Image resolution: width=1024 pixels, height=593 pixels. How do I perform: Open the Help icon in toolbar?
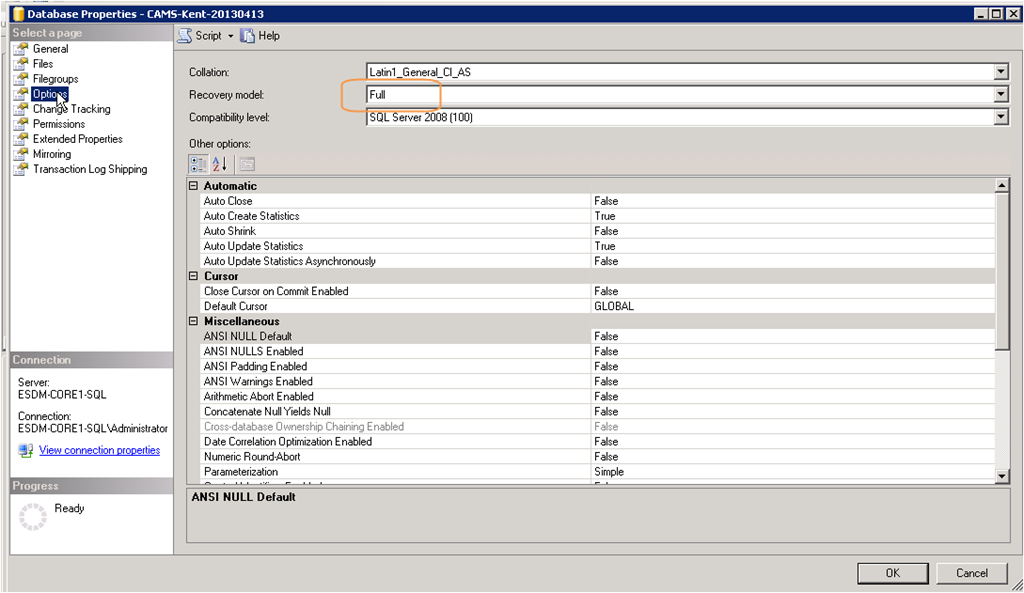pos(248,36)
